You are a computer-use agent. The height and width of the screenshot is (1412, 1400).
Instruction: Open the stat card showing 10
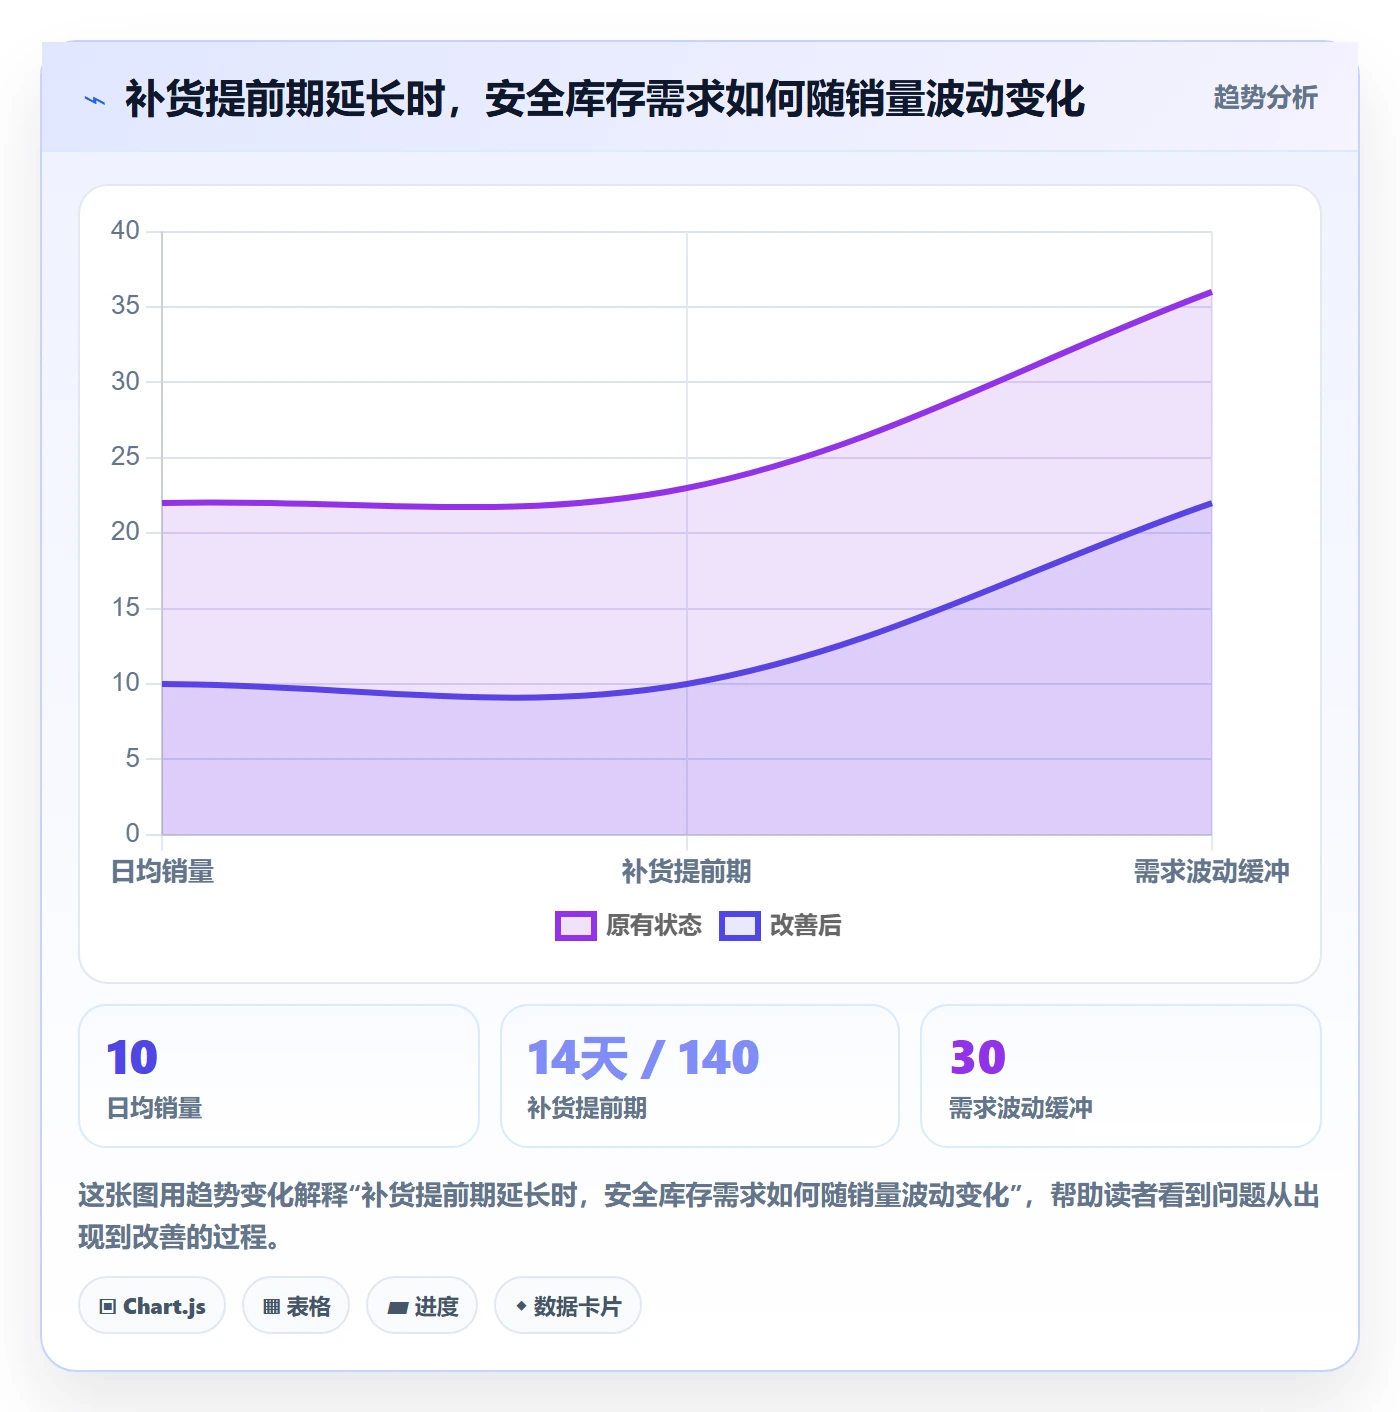tap(279, 1076)
